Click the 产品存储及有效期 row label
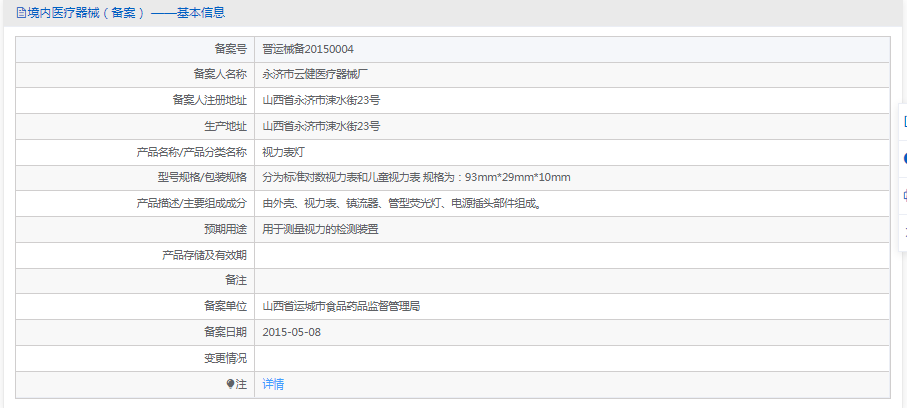This screenshot has width=907, height=408. point(204,255)
